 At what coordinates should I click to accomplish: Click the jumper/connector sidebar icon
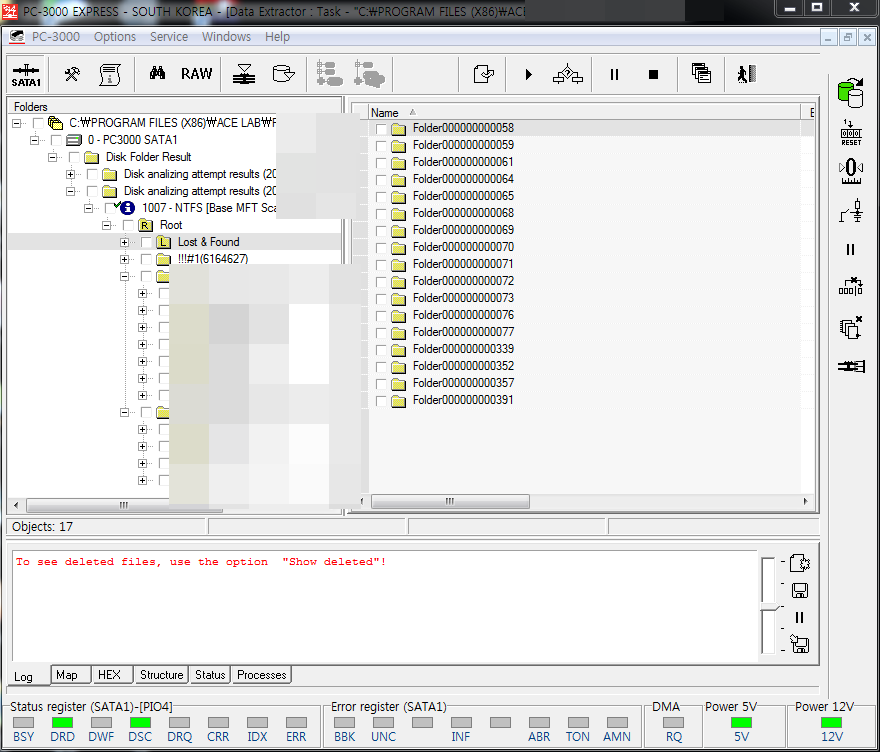point(851,211)
